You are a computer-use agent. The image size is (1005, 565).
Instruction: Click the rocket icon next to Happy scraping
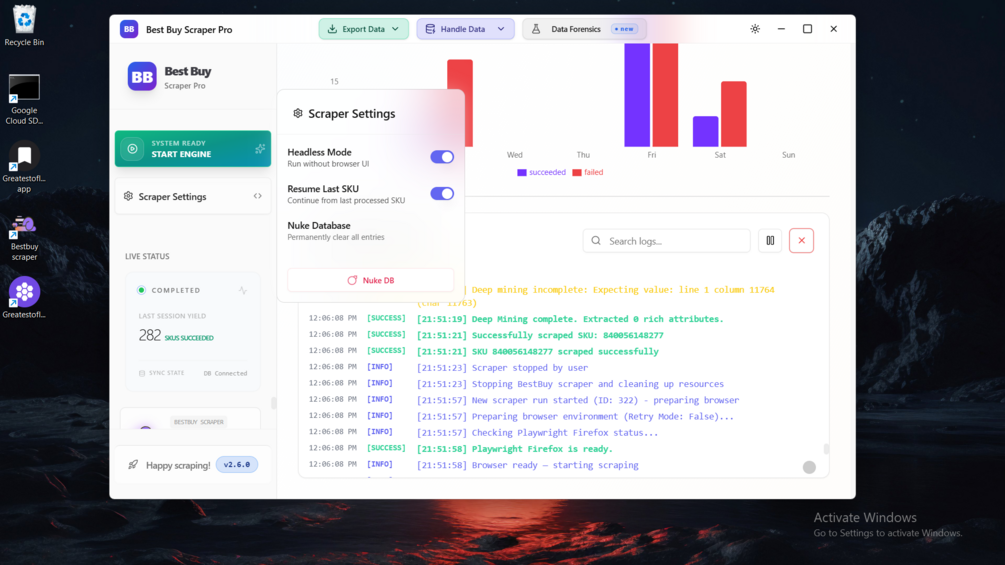(x=133, y=464)
